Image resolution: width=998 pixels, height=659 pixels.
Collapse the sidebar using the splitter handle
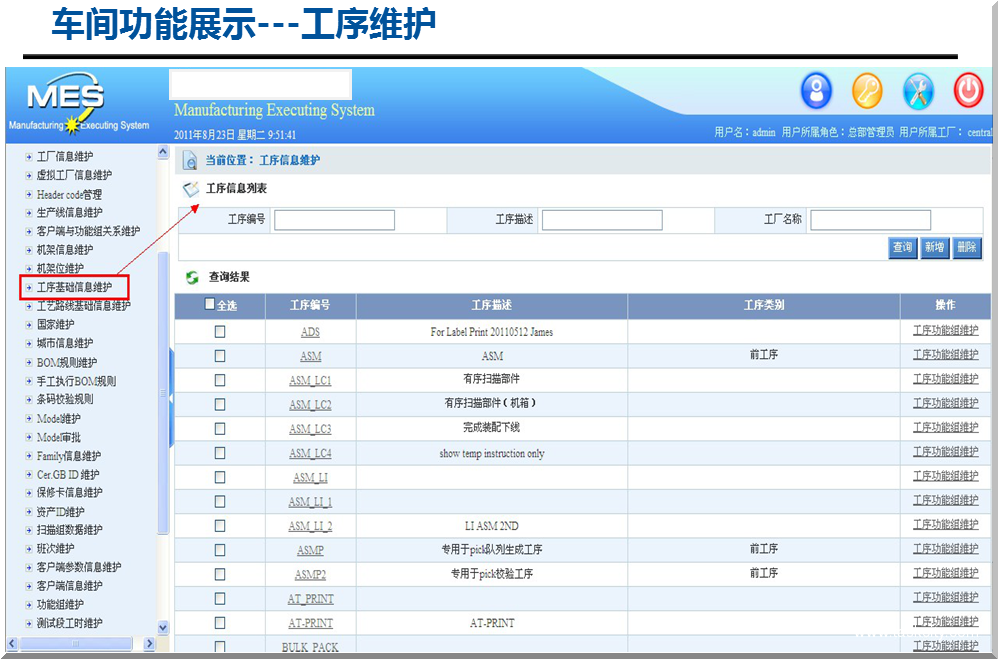click(x=170, y=398)
